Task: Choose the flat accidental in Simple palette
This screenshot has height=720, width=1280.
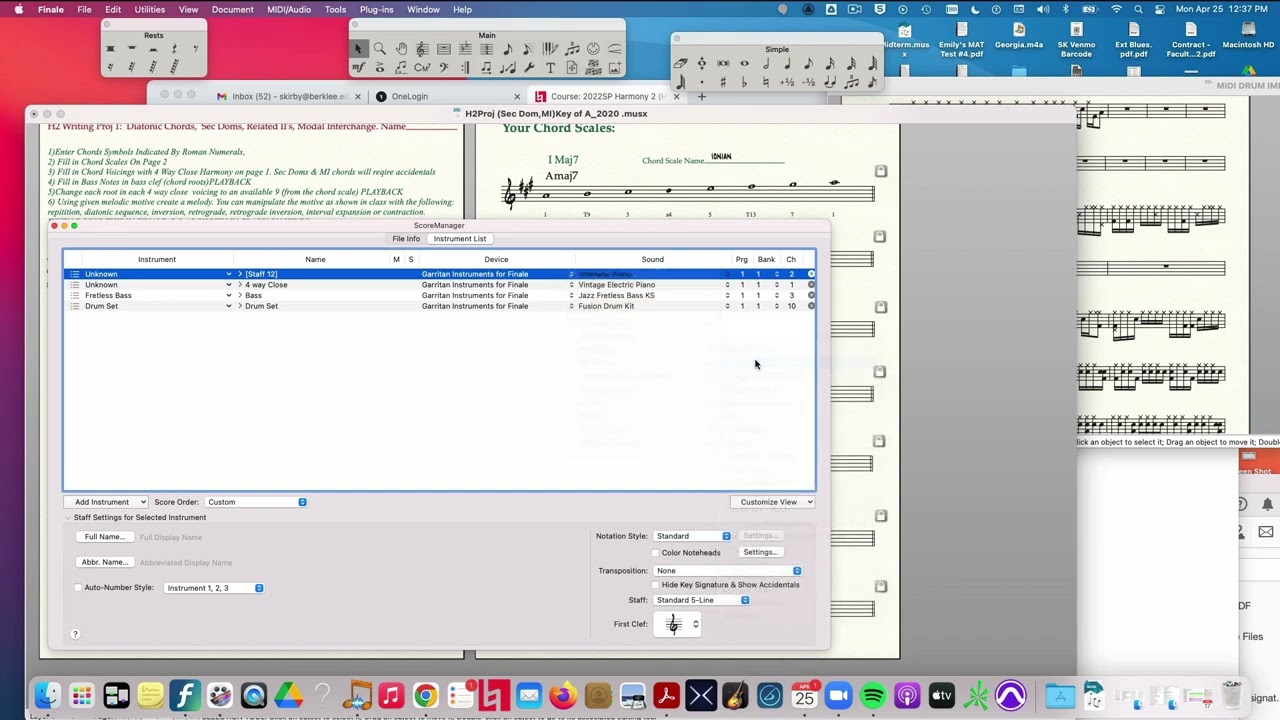Action: pos(744,82)
